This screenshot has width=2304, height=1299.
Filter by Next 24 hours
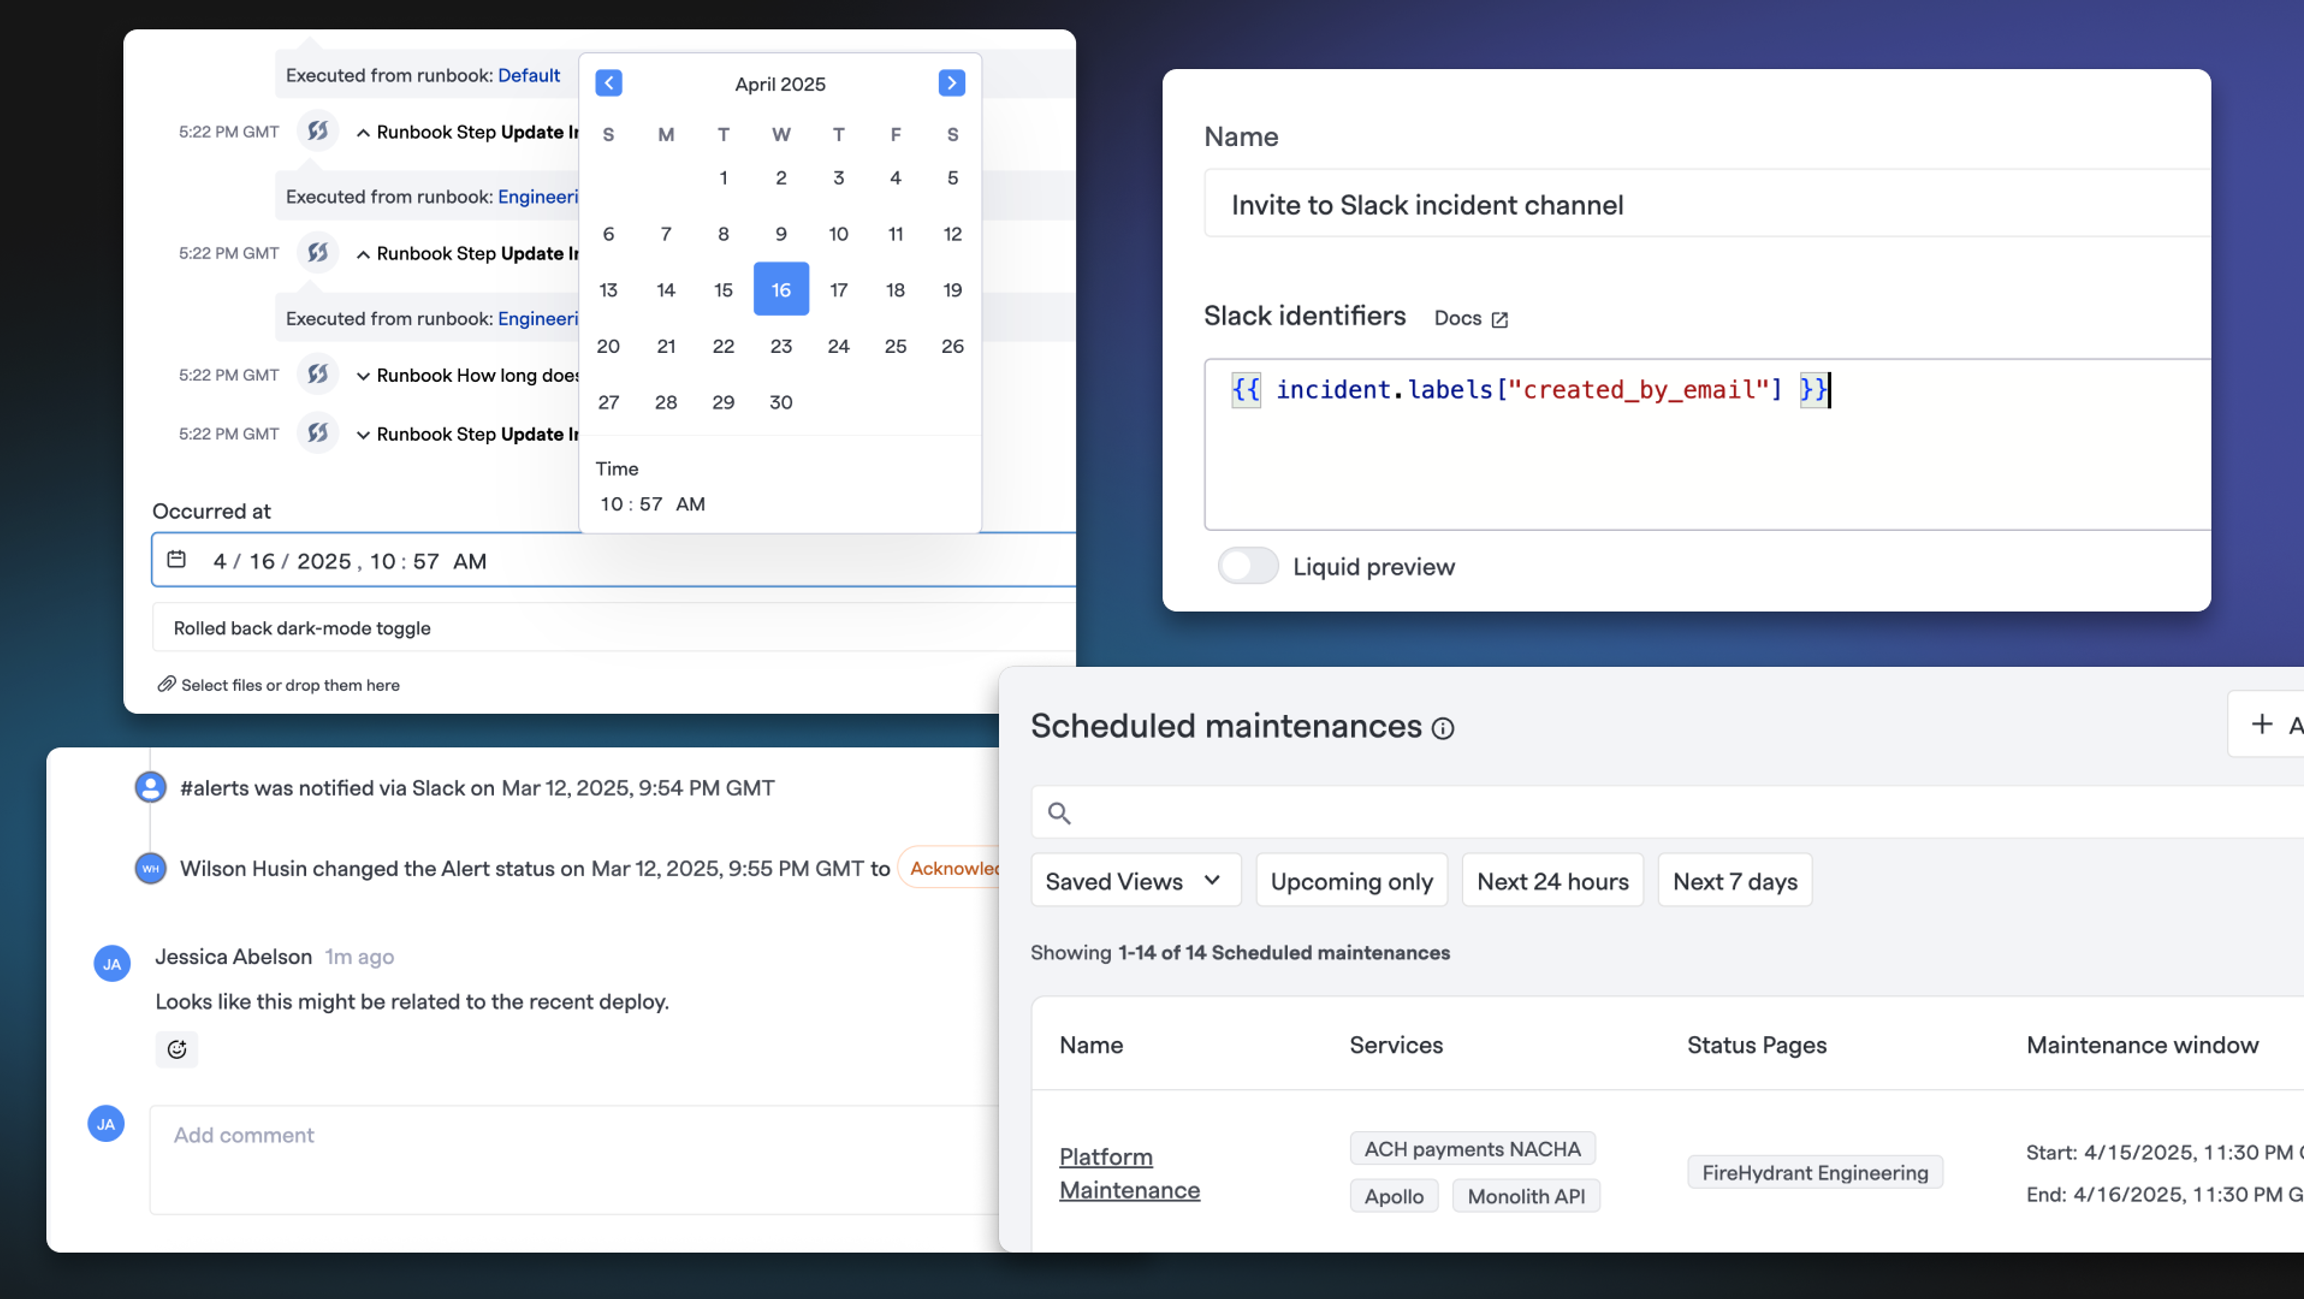[1552, 880]
